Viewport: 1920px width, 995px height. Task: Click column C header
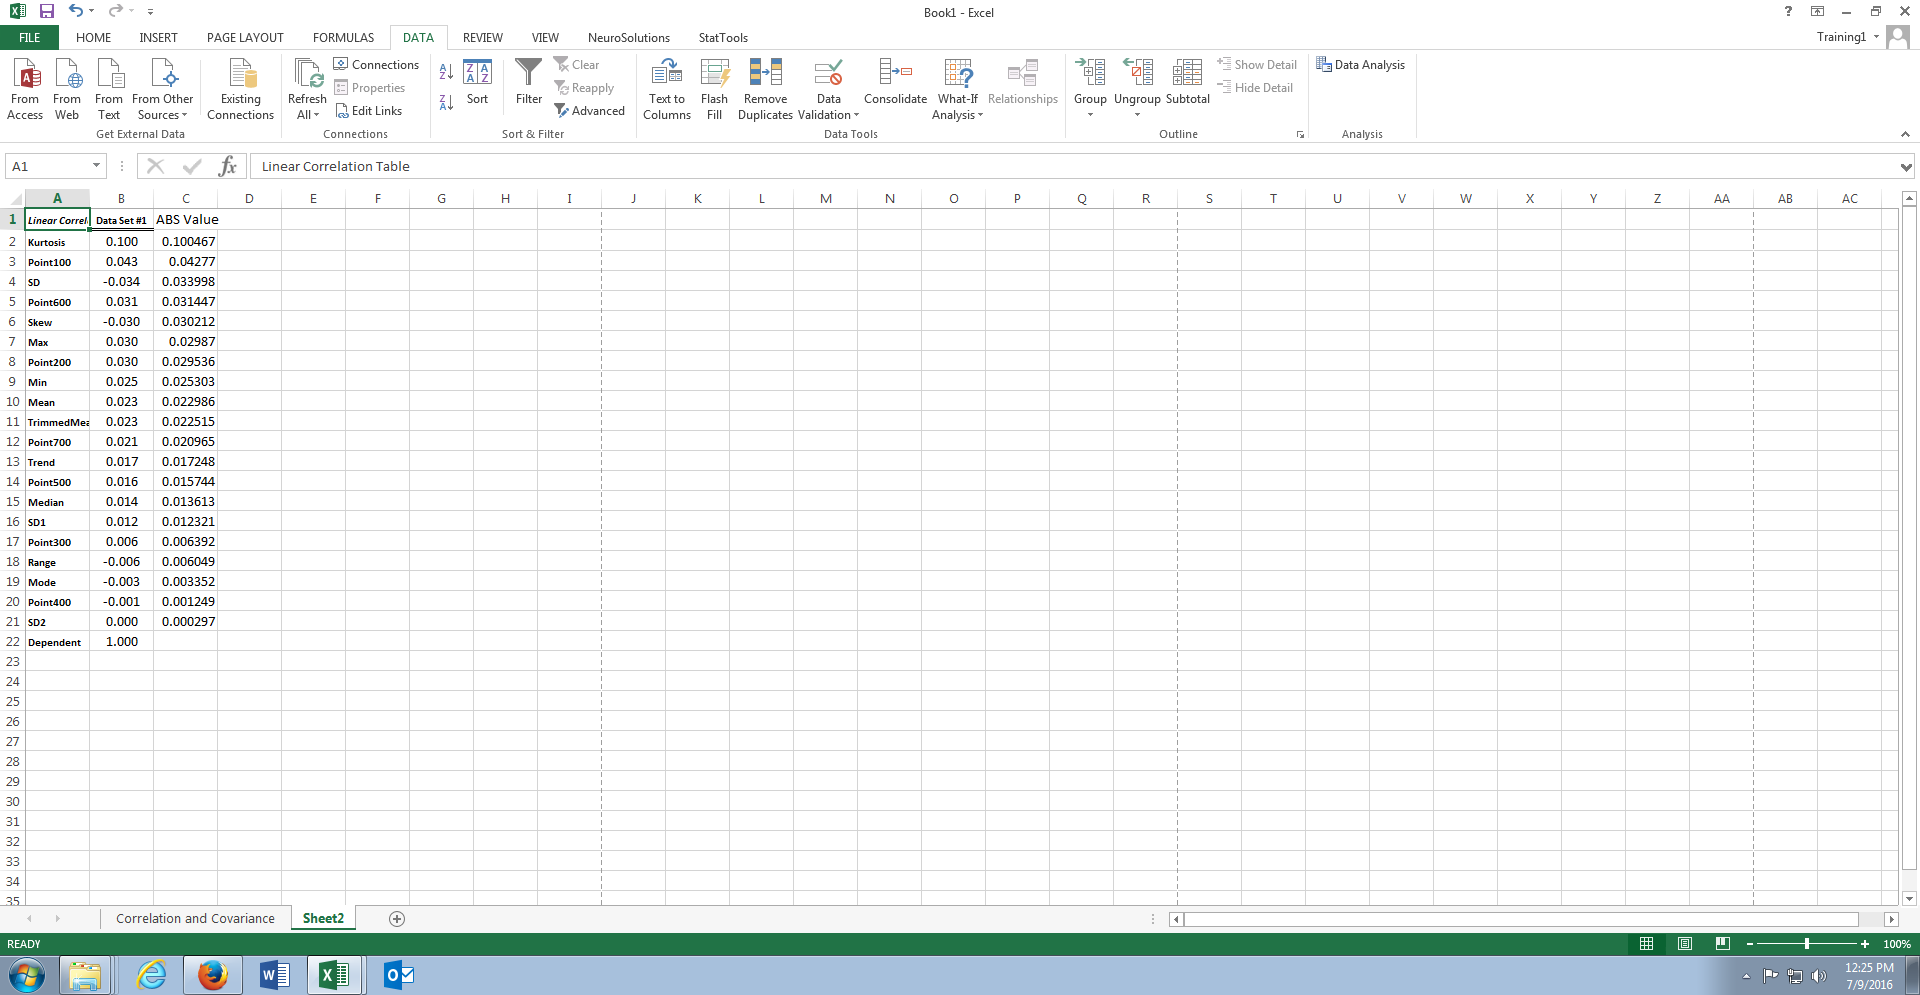(185, 198)
